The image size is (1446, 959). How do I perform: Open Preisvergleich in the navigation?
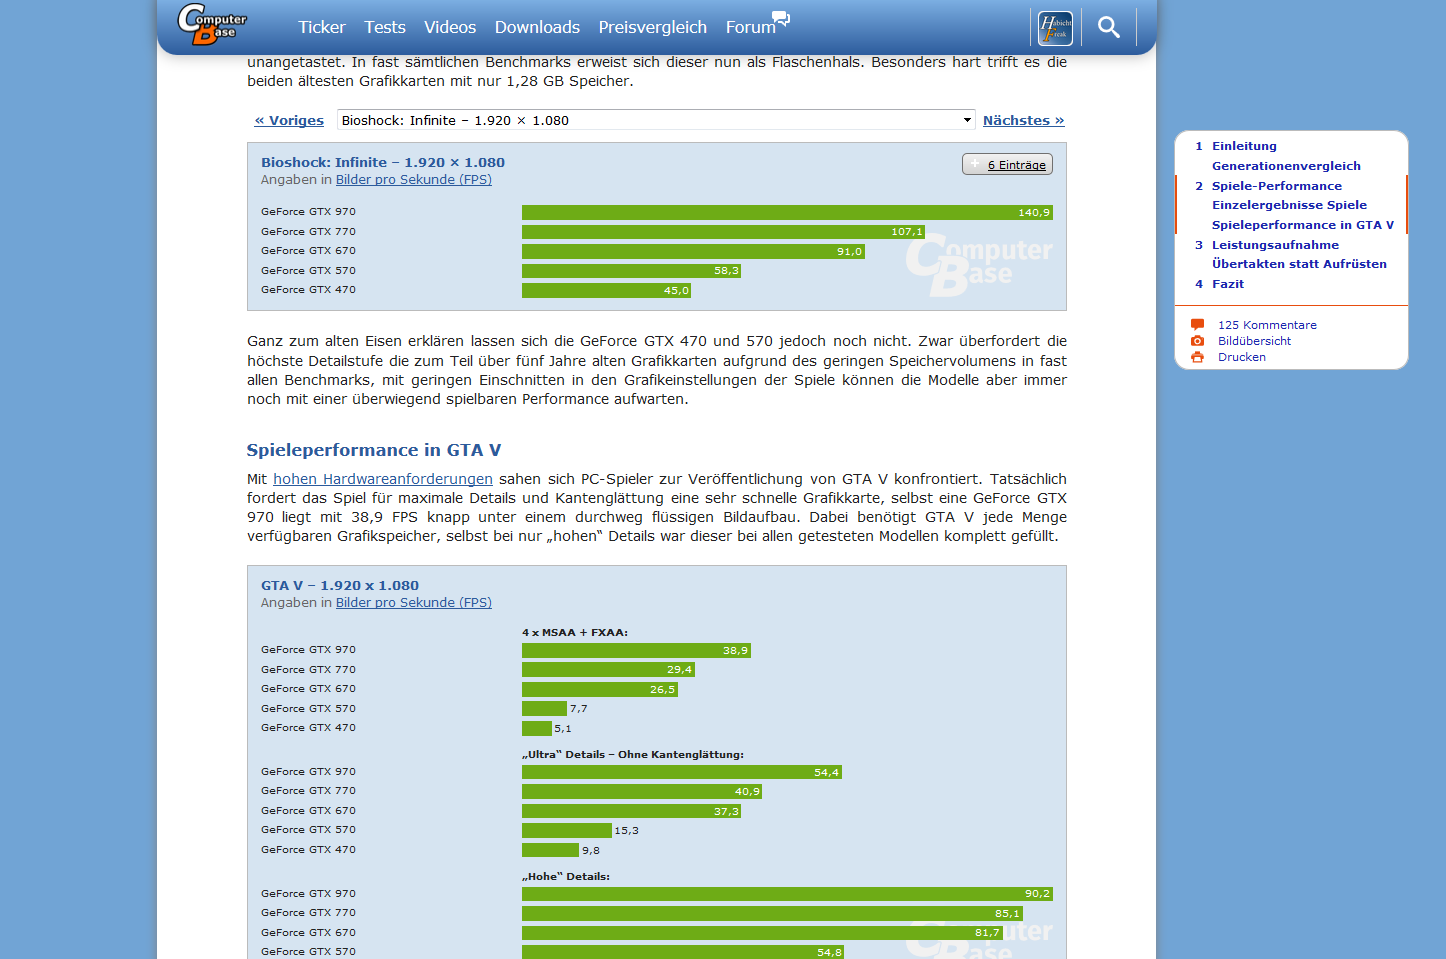click(x=653, y=27)
